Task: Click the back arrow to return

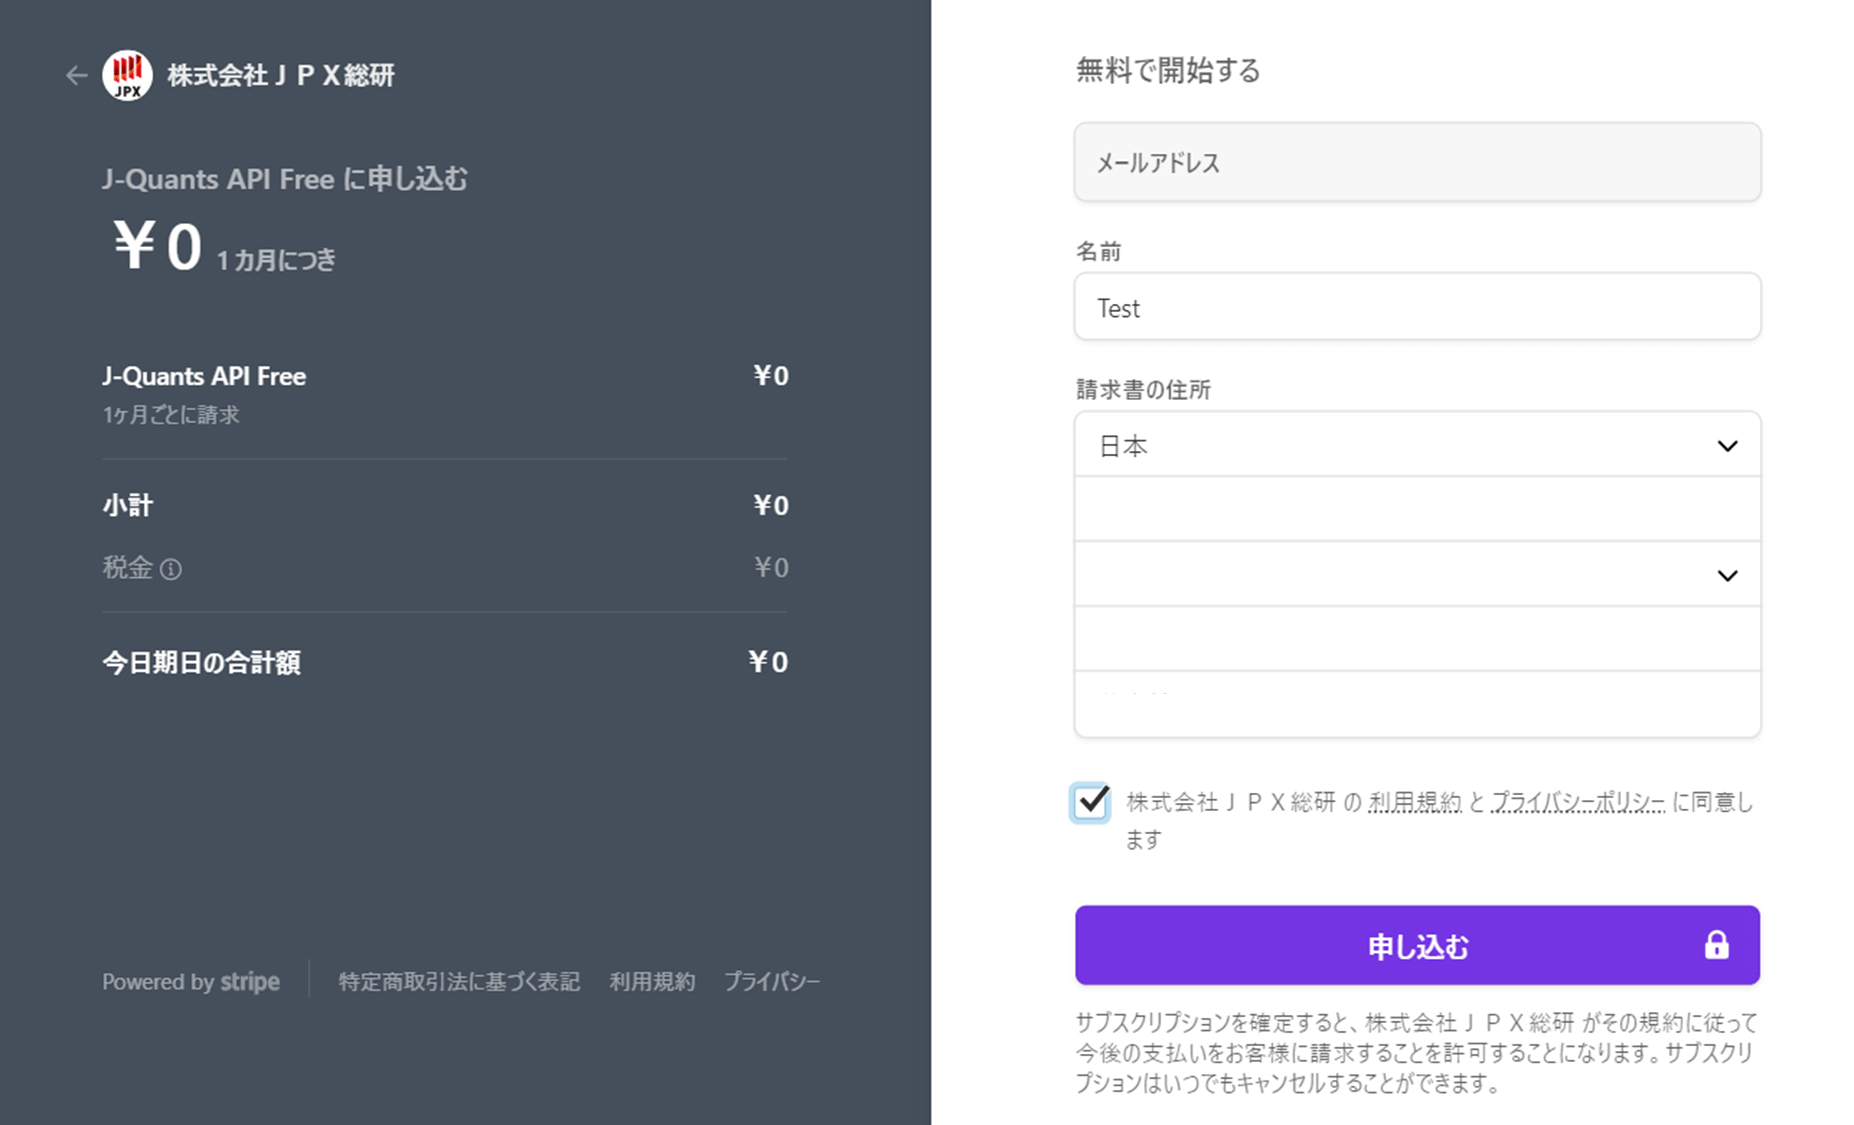Action: point(76,75)
